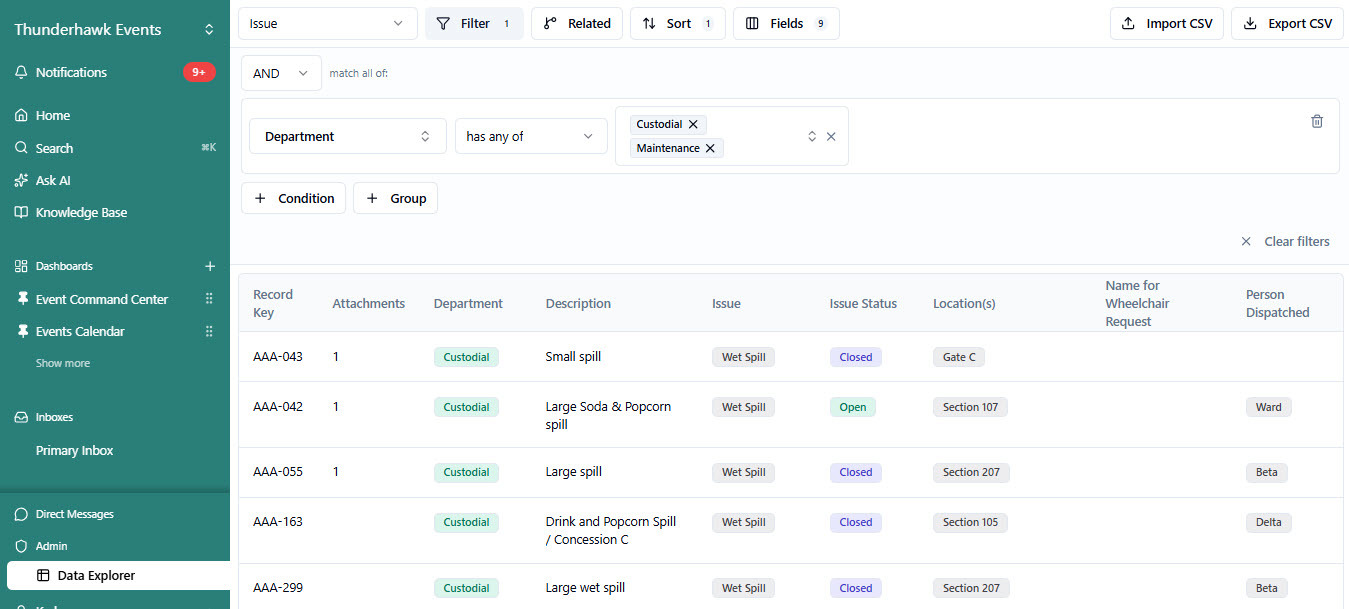Click the pin icon for Events Calendar
The image size is (1349, 609).
(22, 331)
